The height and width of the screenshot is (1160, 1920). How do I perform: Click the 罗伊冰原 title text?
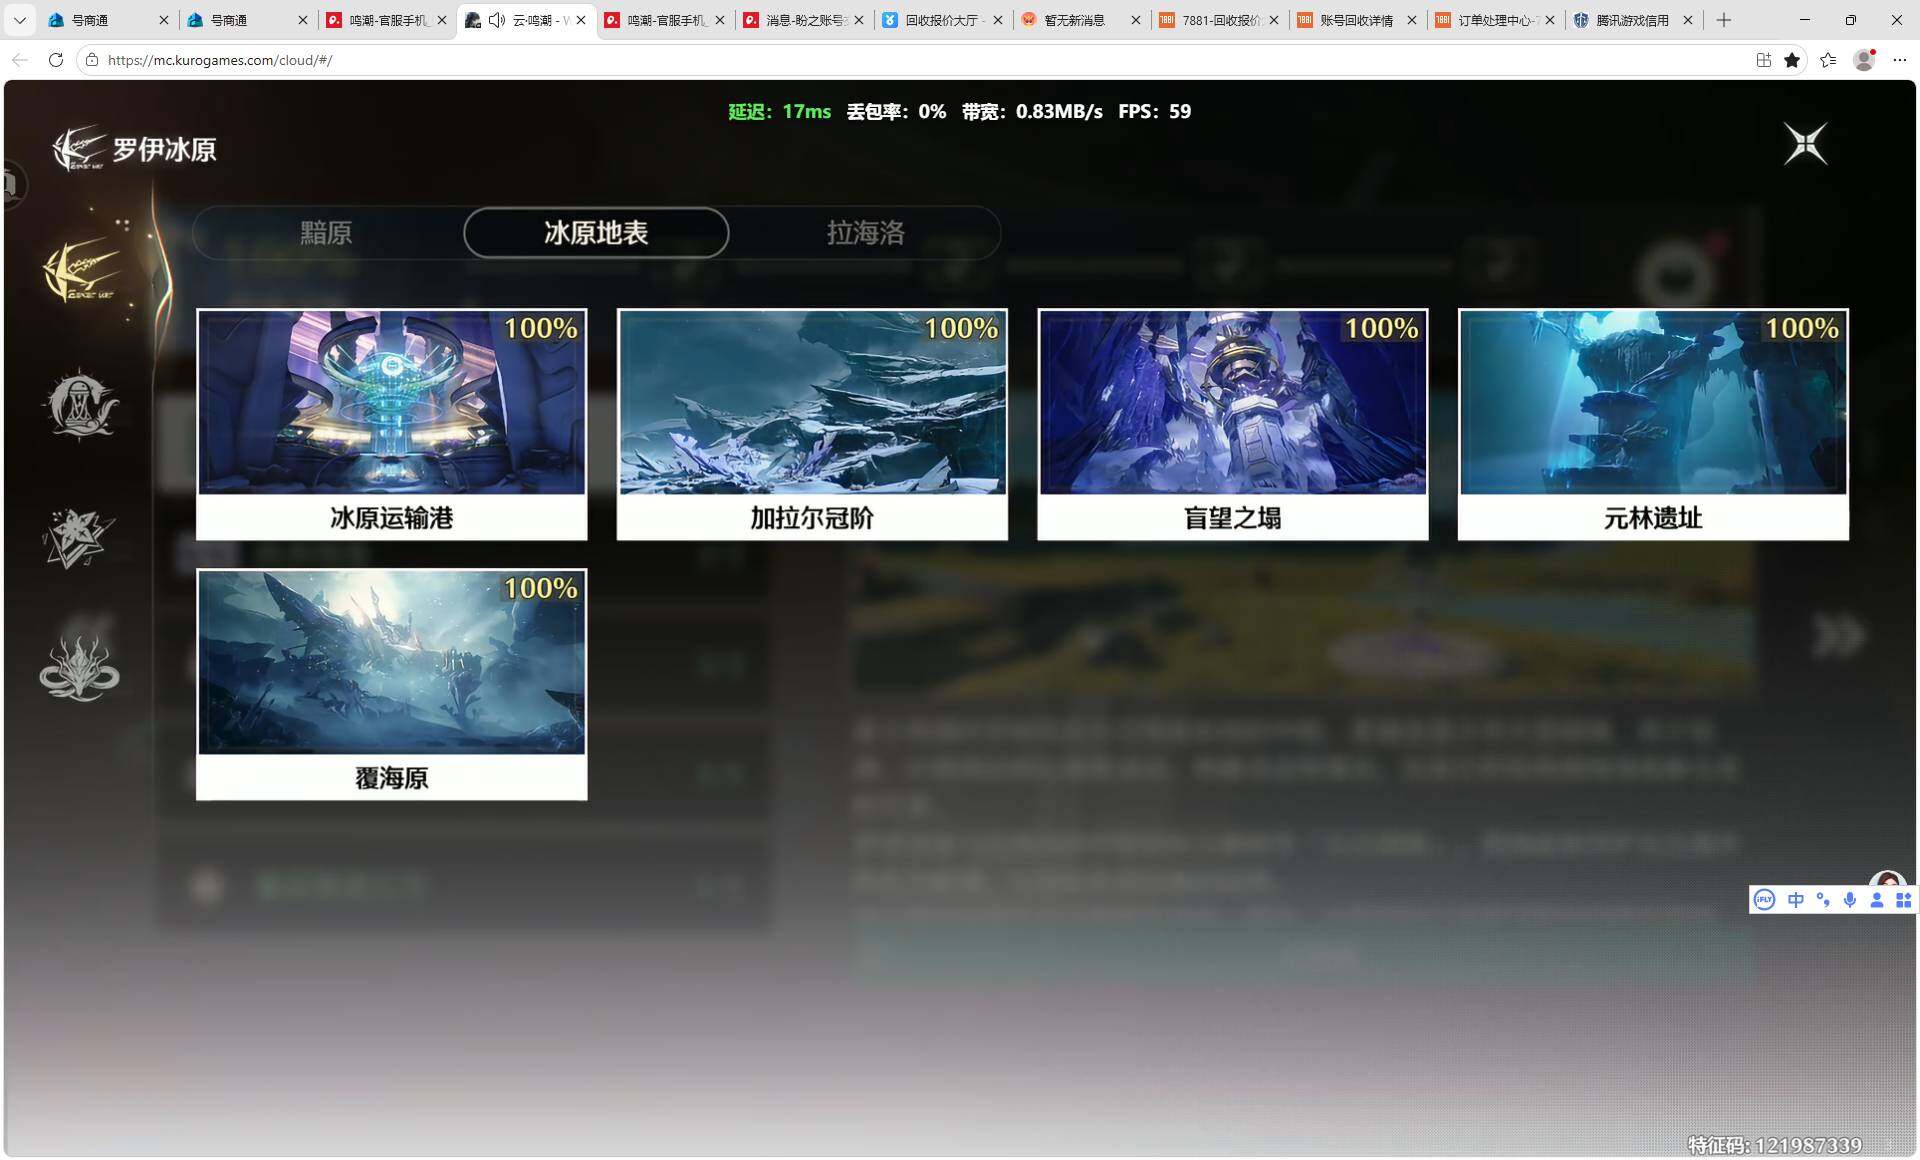click(x=165, y=150)
